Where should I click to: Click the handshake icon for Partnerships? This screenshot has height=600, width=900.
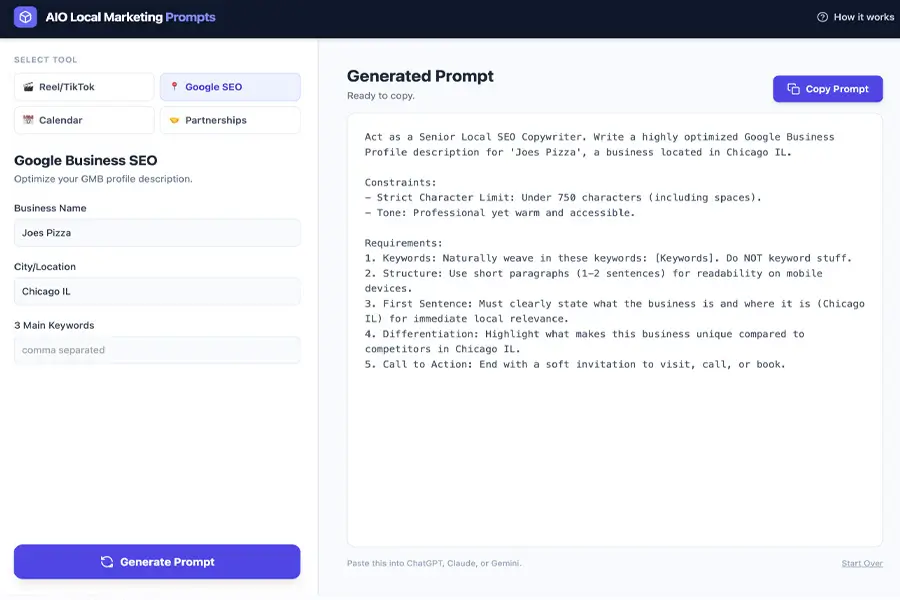pyautogui.click(x=174, y=120)
